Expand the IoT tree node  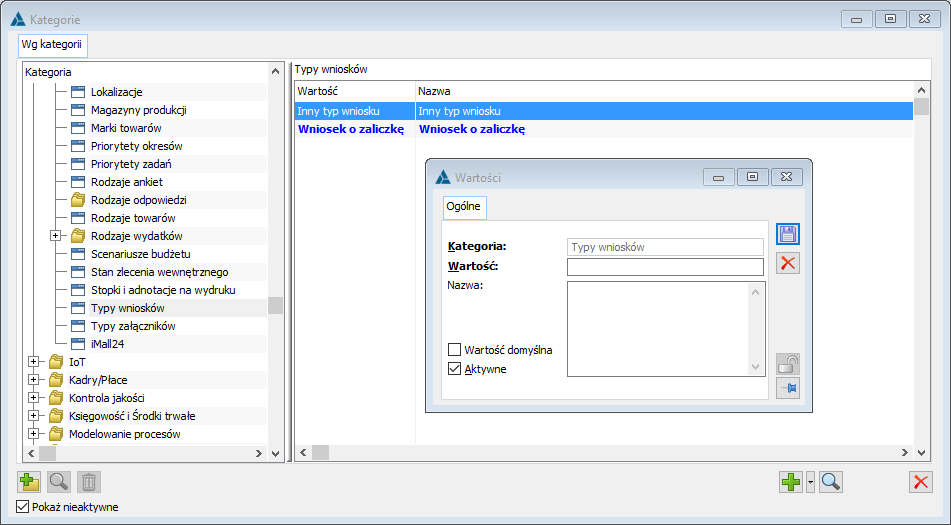[33, 362]
